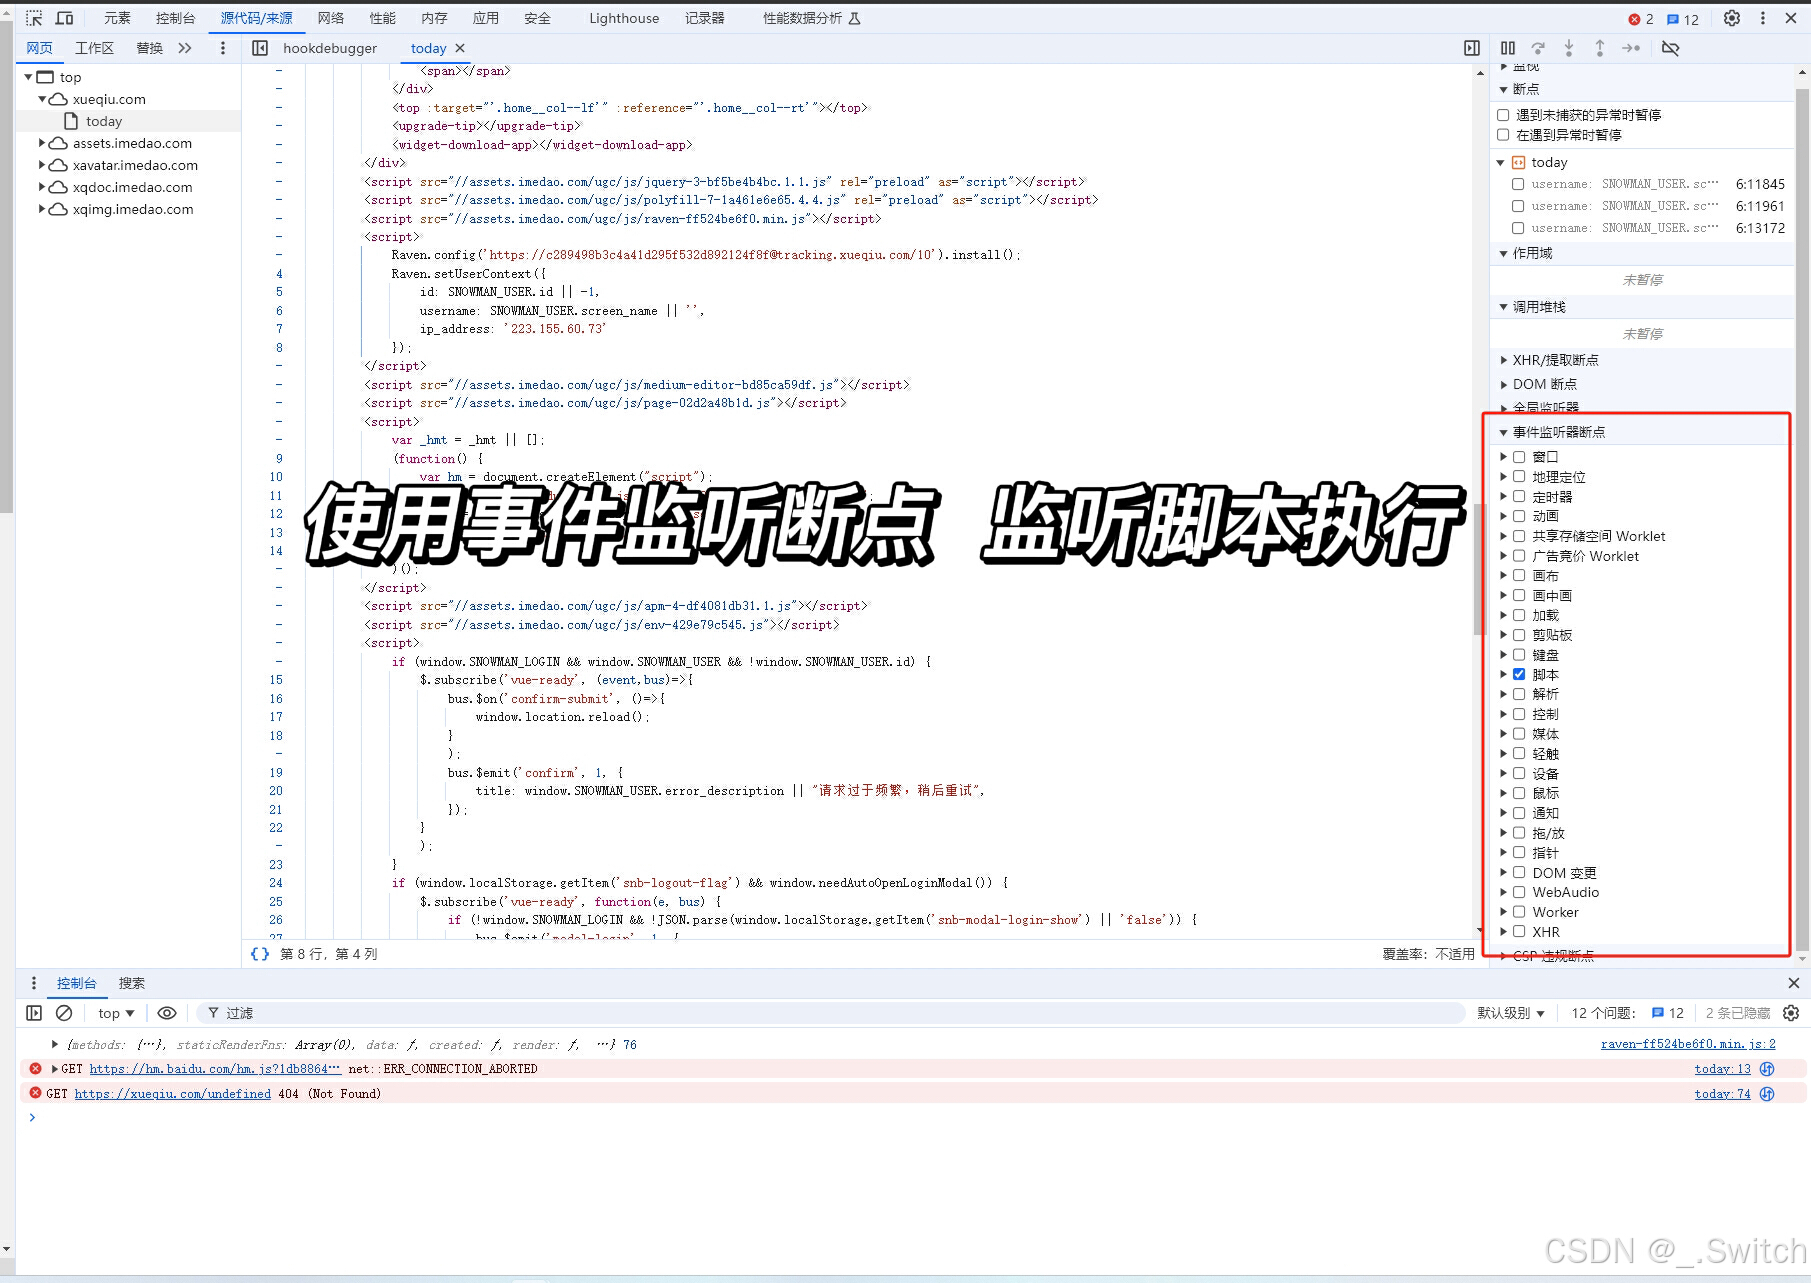
Task: Open today:13 source link
Action: pos(1723,1069)
